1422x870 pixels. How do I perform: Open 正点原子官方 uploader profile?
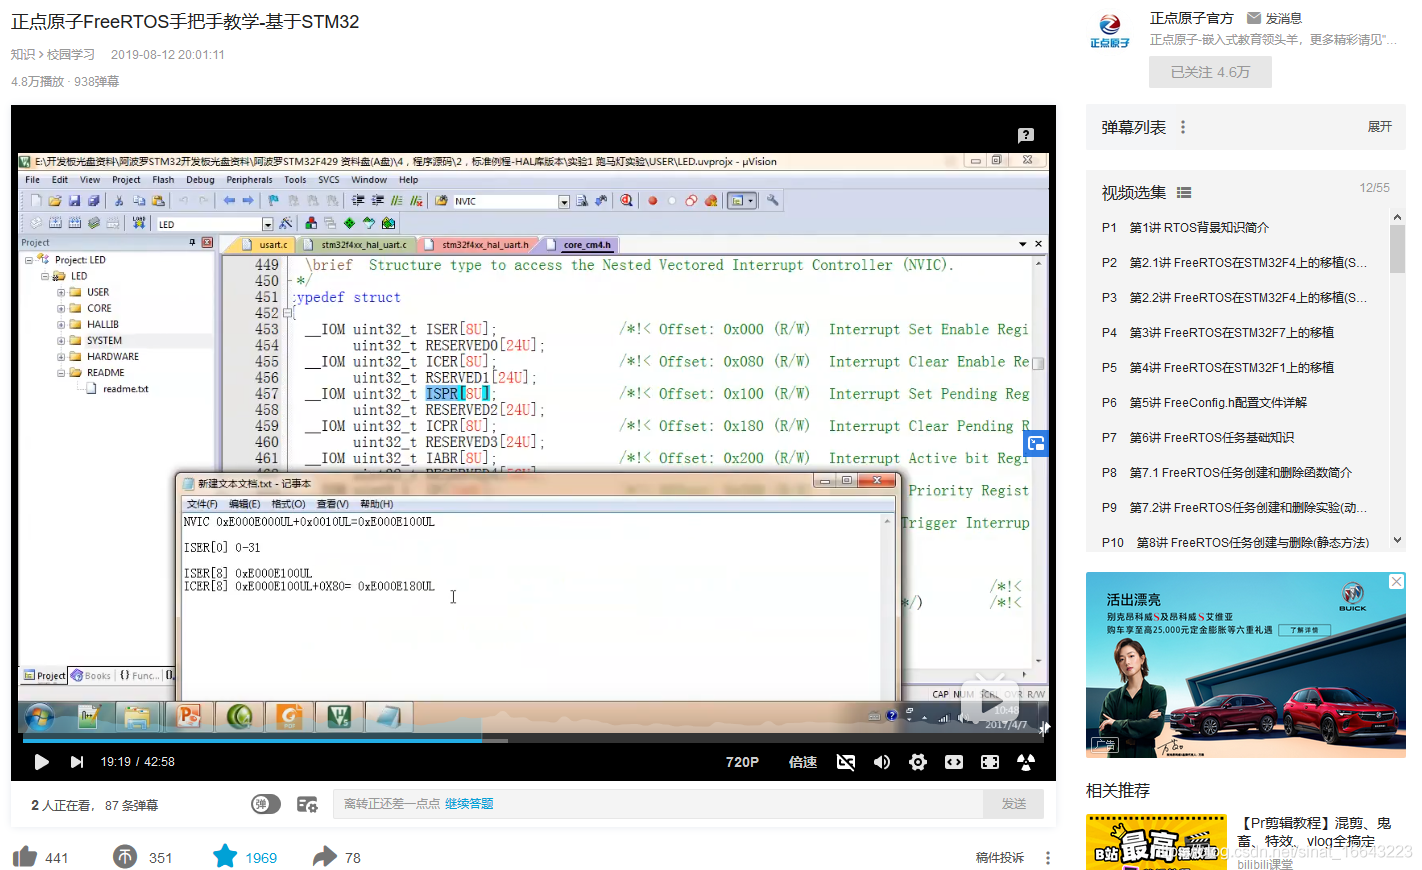(1191, 18)
